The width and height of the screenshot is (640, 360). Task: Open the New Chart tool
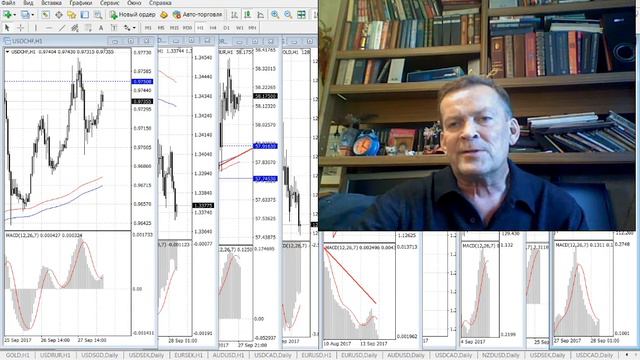pos(7,15)
